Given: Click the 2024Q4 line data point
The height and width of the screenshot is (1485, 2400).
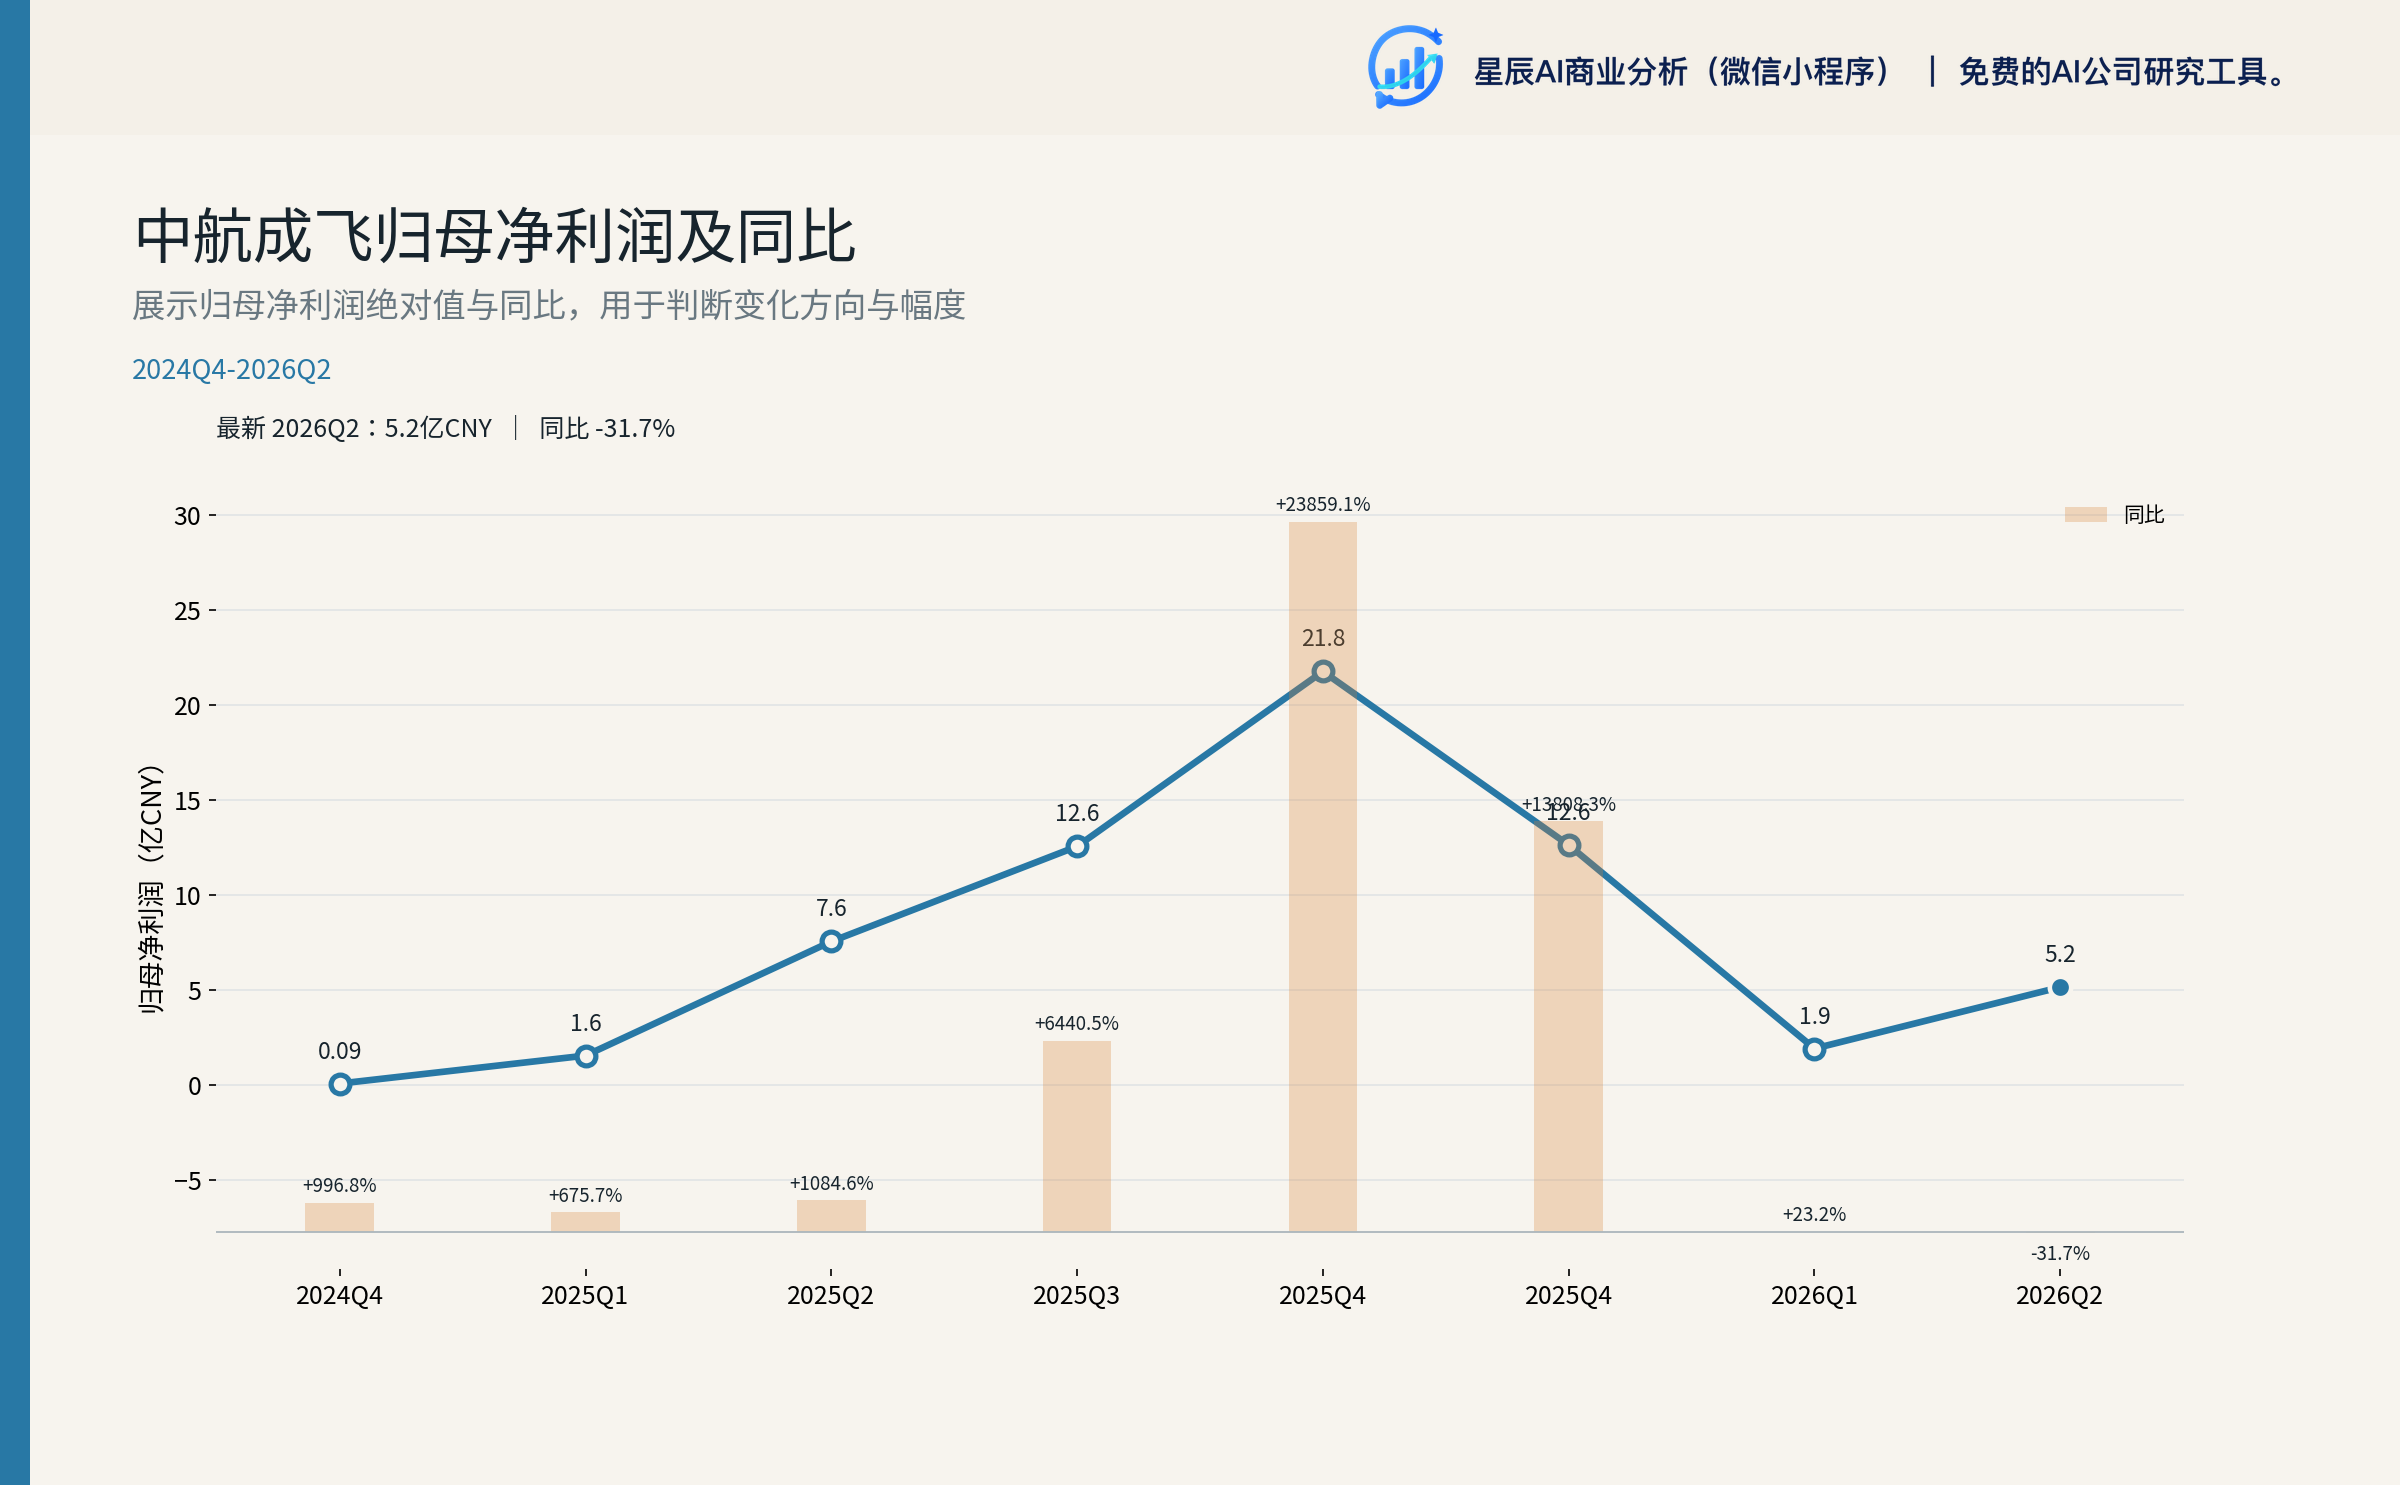Looking at the screenshot, I should tap(340, 1084).
